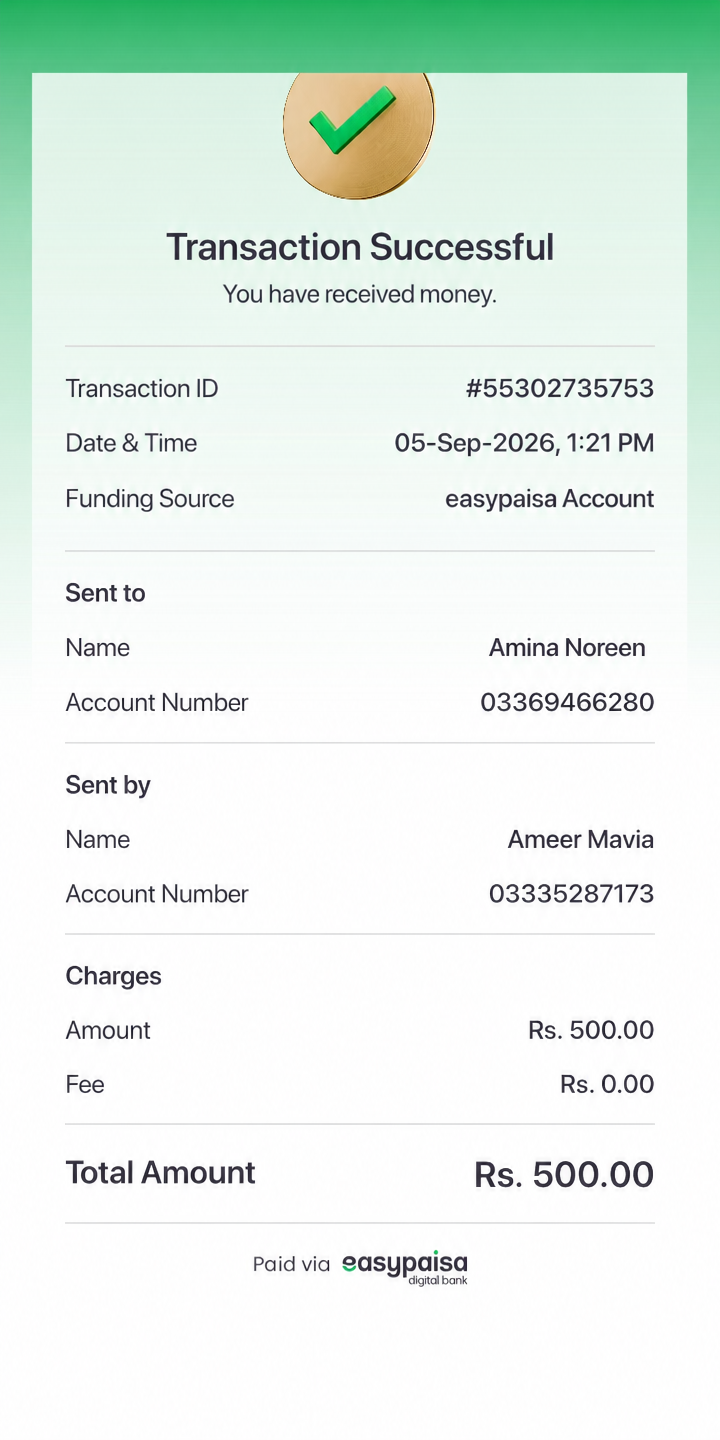The width and height of the screenshot is (720, 1440).
Task: Select the Sent to section header
Action: pyautogui.click(x=105, y=593)
